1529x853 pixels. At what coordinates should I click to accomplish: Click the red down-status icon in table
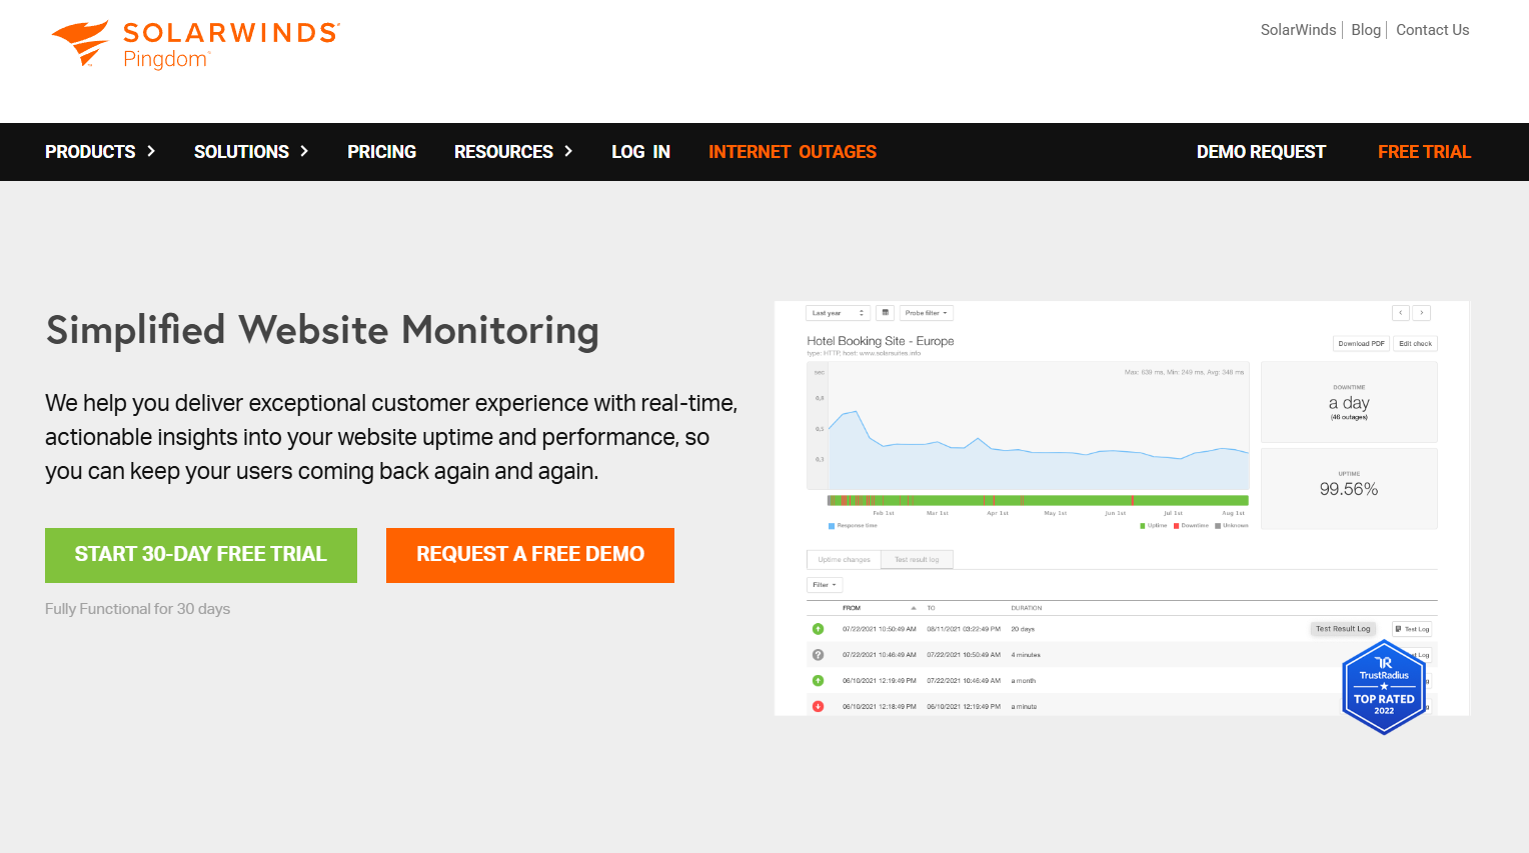tap(818, 706)
